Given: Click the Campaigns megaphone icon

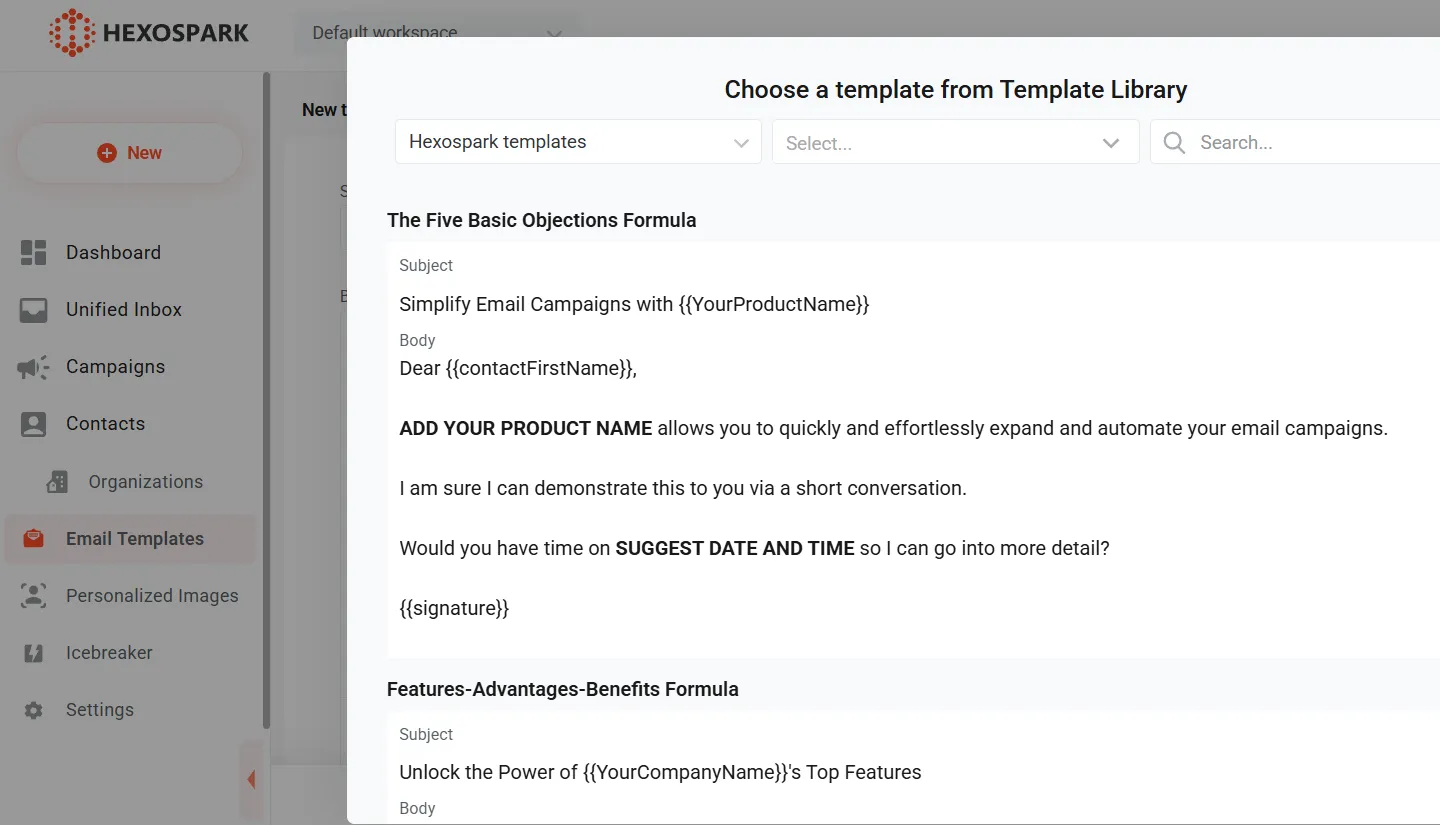Looking at the screenshot, I should point(33,367).
